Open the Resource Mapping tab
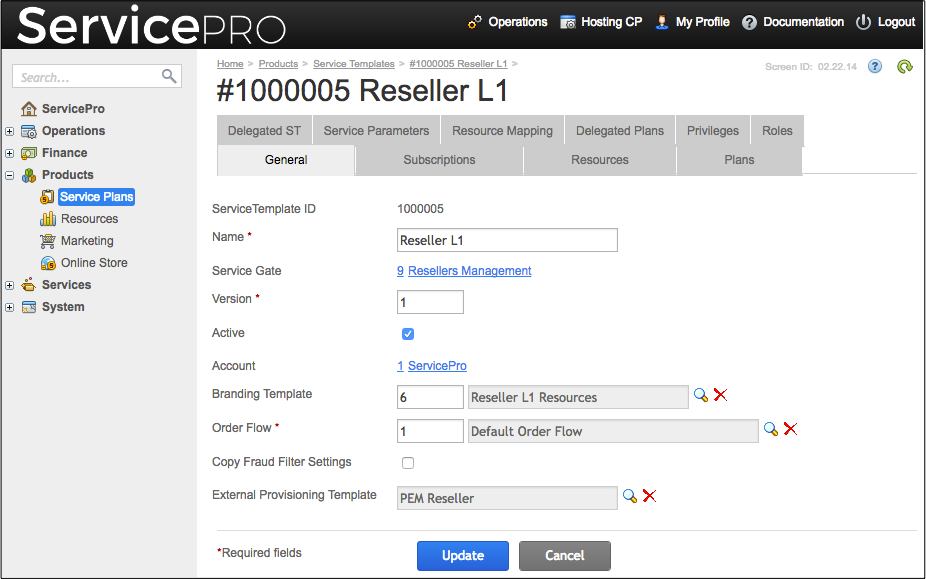Image resolution: width=926 pixels, height=579 pixels. (502, 131)
